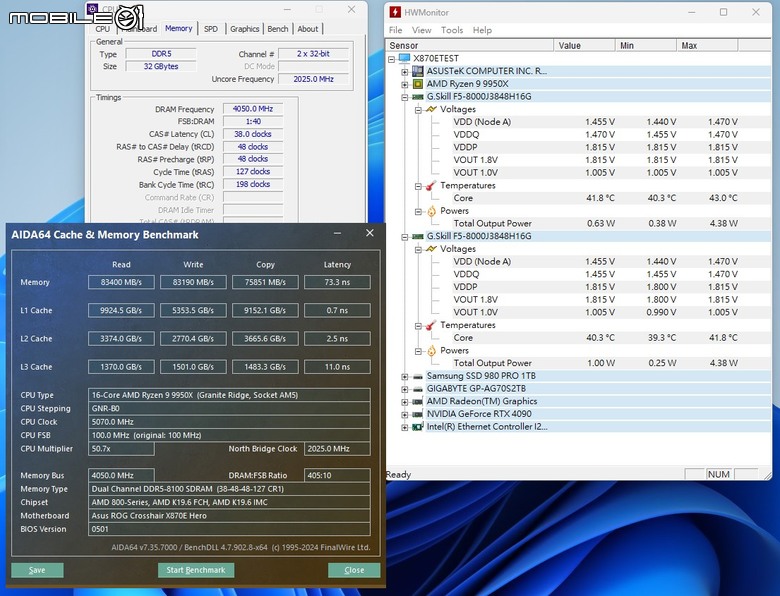Image resolution: width=780 pixels, height=596 pixels.
Task: Select the Memory tab in CPU-Z
Action: click(x=179, y=28)
